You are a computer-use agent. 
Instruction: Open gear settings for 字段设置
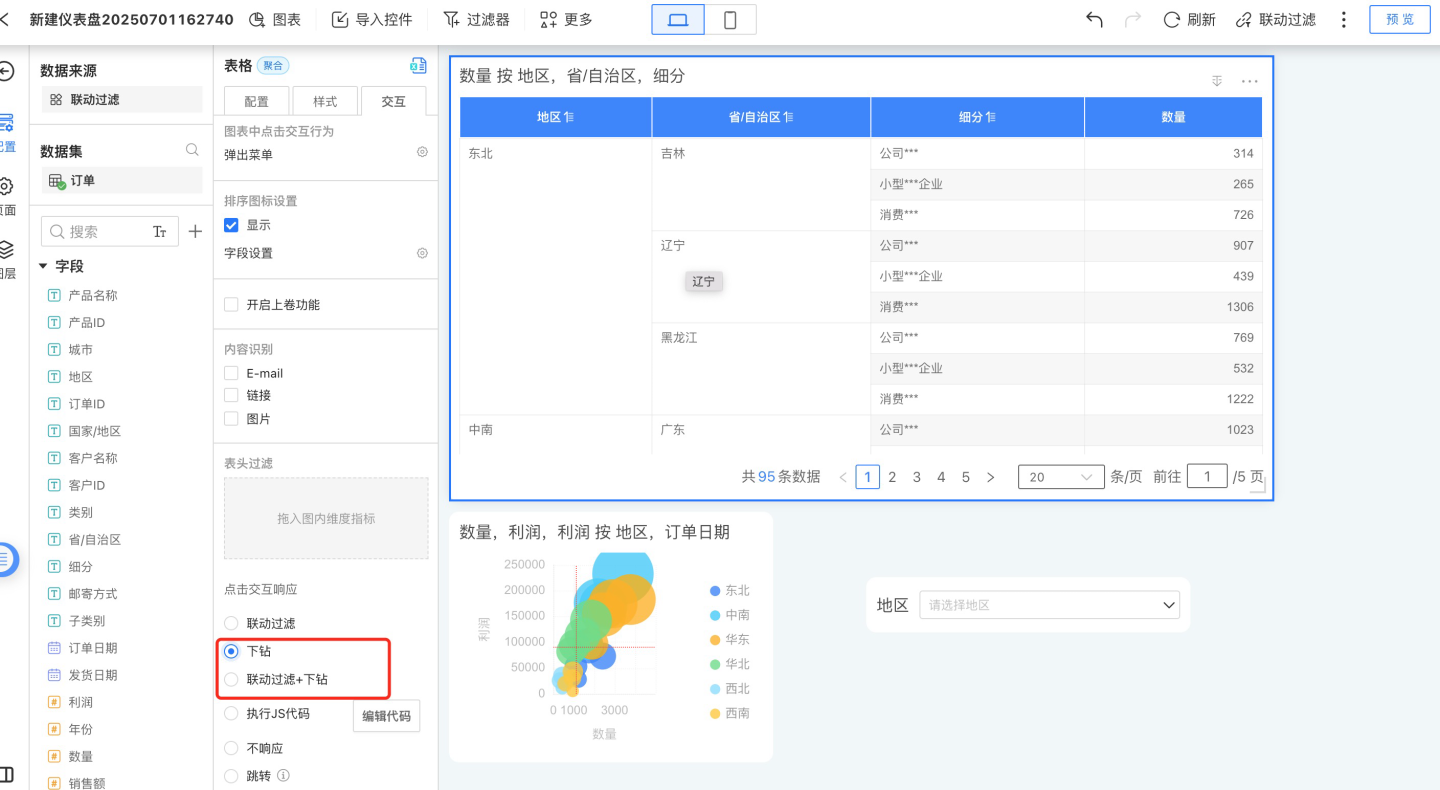tap(422, 254)
